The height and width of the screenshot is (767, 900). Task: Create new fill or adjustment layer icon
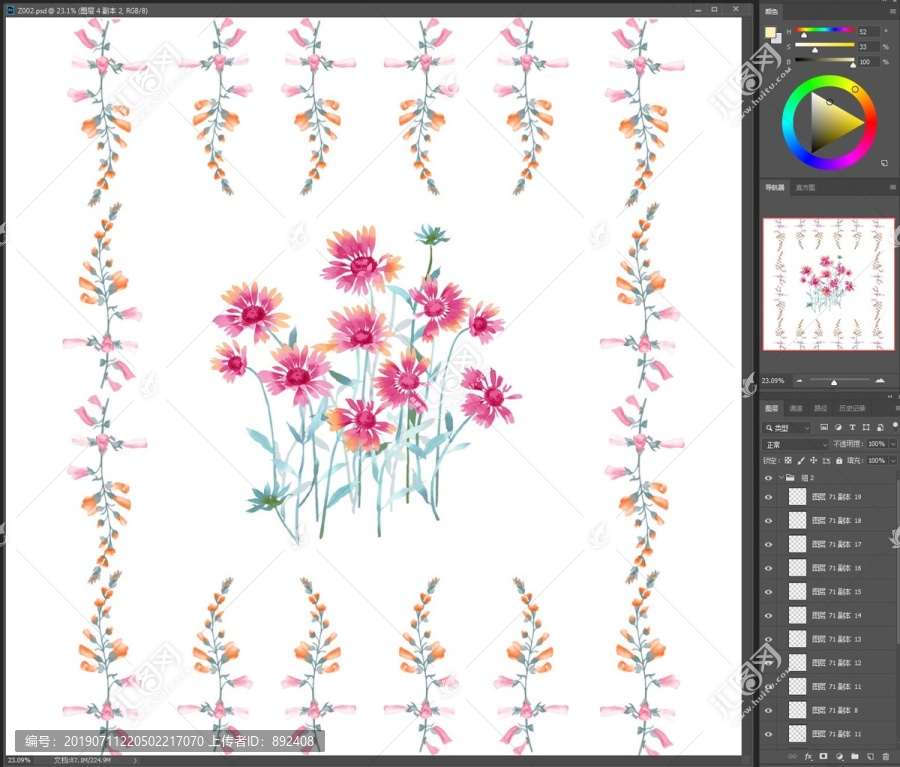840,757
